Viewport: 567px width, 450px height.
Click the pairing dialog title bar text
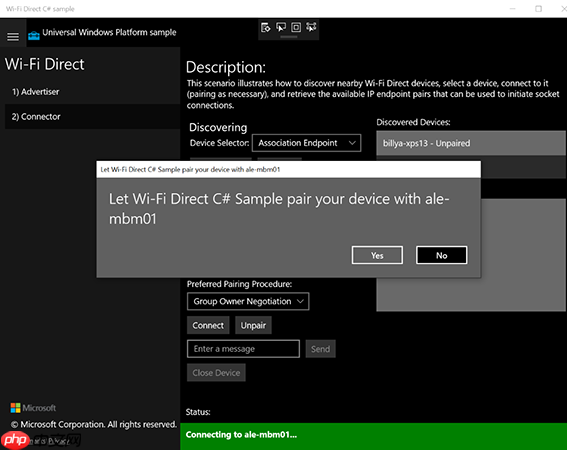click(190, 169)
